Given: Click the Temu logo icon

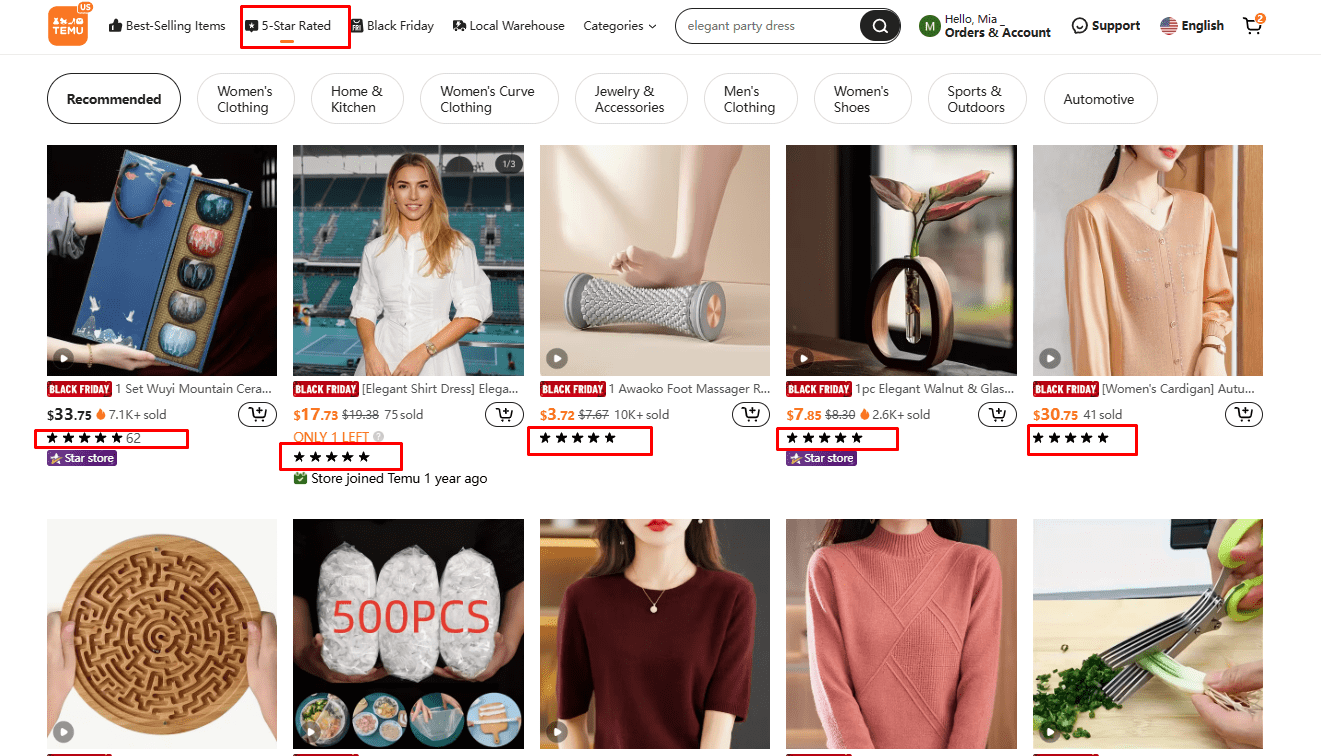Looking at the screenshot, I should [x=68, y=26].
